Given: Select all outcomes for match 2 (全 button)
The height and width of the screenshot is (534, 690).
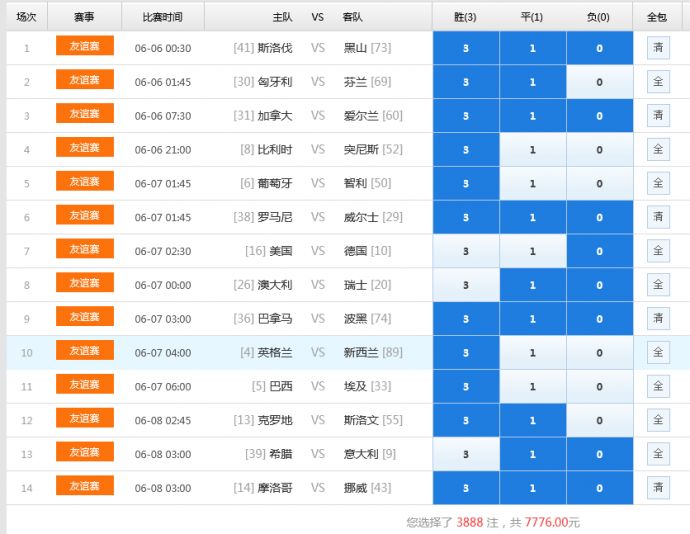Looking at the screenshot, I should point(658,81).
